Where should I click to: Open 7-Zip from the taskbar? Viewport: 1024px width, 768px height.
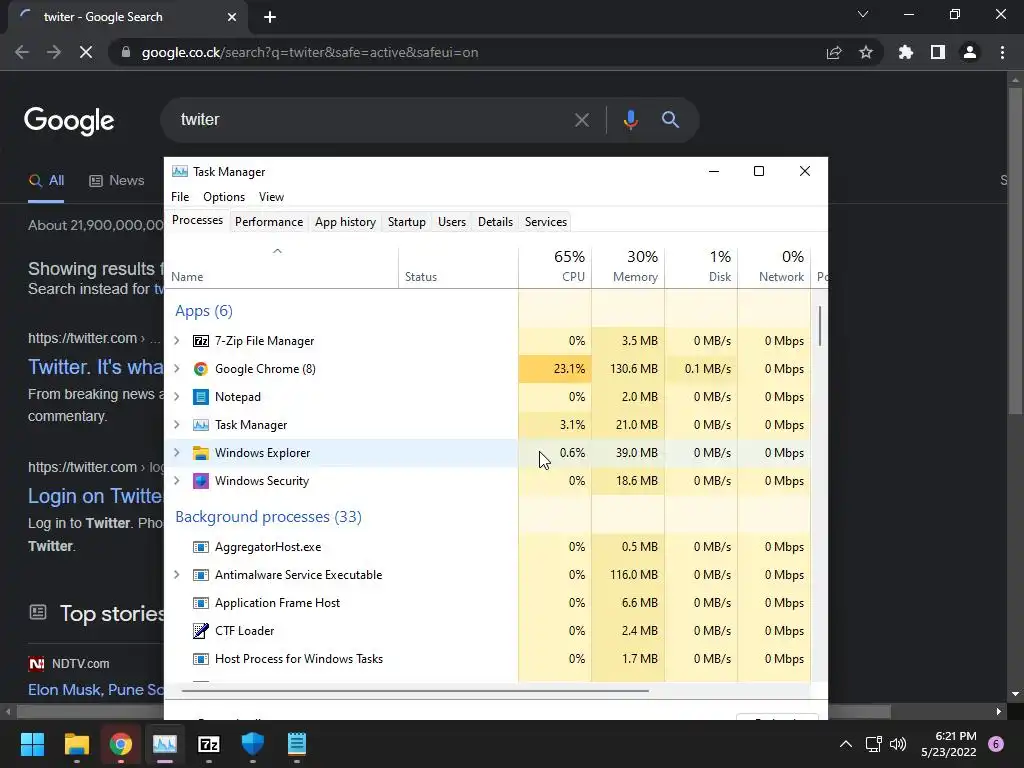click(208, 744)
